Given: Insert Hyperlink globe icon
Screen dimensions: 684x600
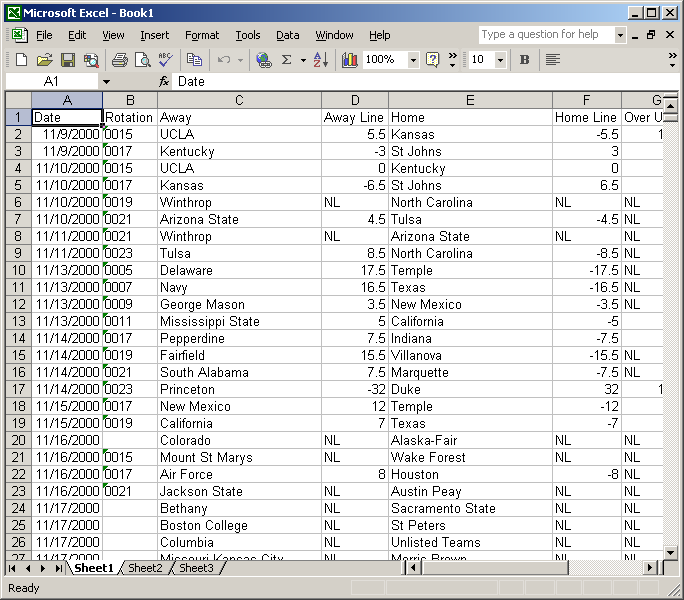Looking at the screenshot, I should (263, 59).
